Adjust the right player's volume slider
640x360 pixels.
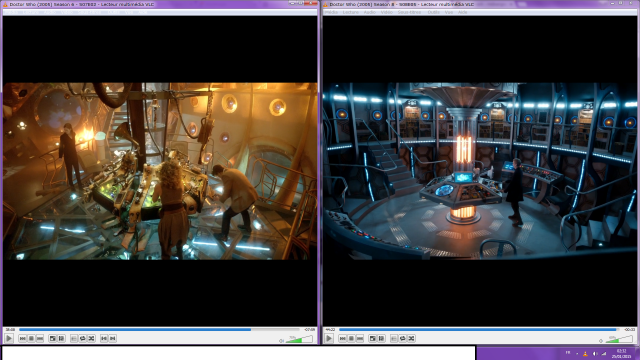click(x=620, y=339)
